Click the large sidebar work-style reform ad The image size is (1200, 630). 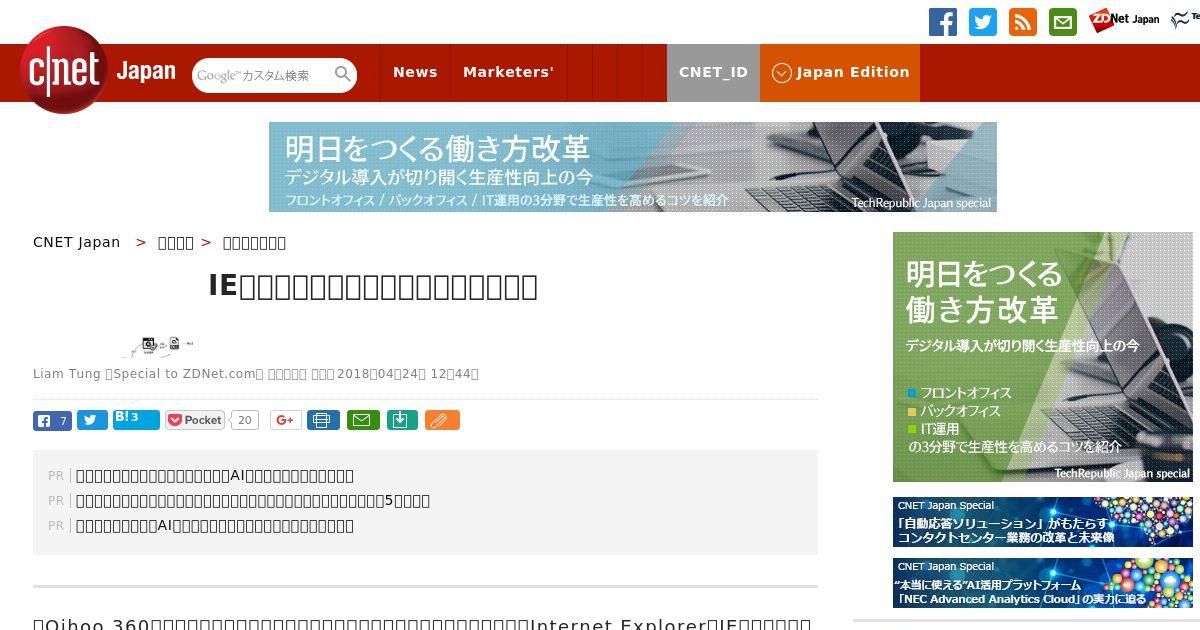point(1043,357)
